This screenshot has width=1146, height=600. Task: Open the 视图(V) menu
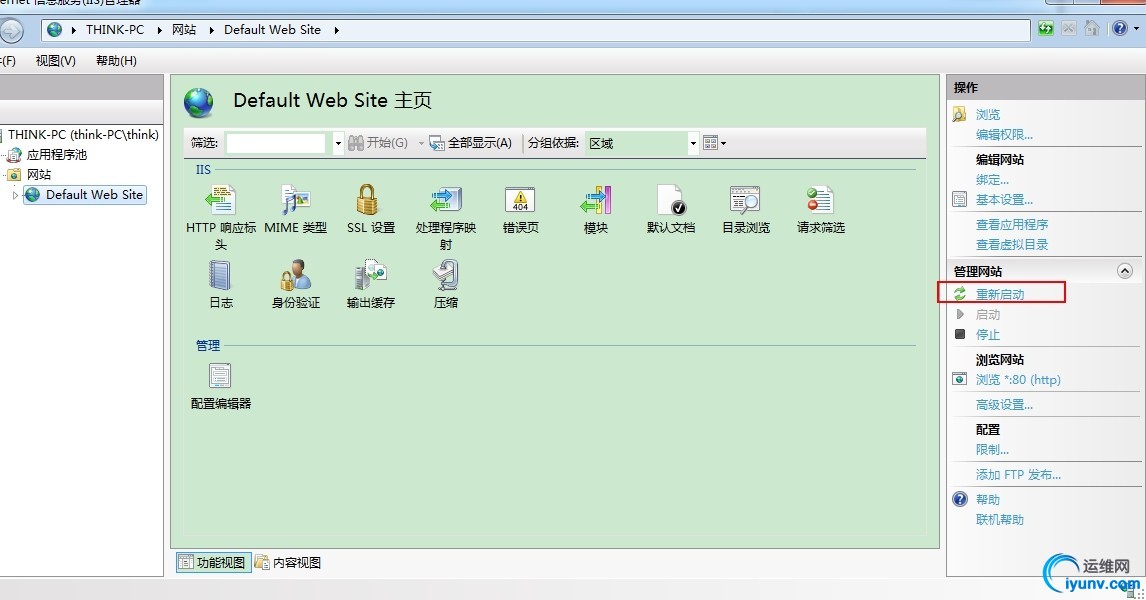(x=55, y=60)
